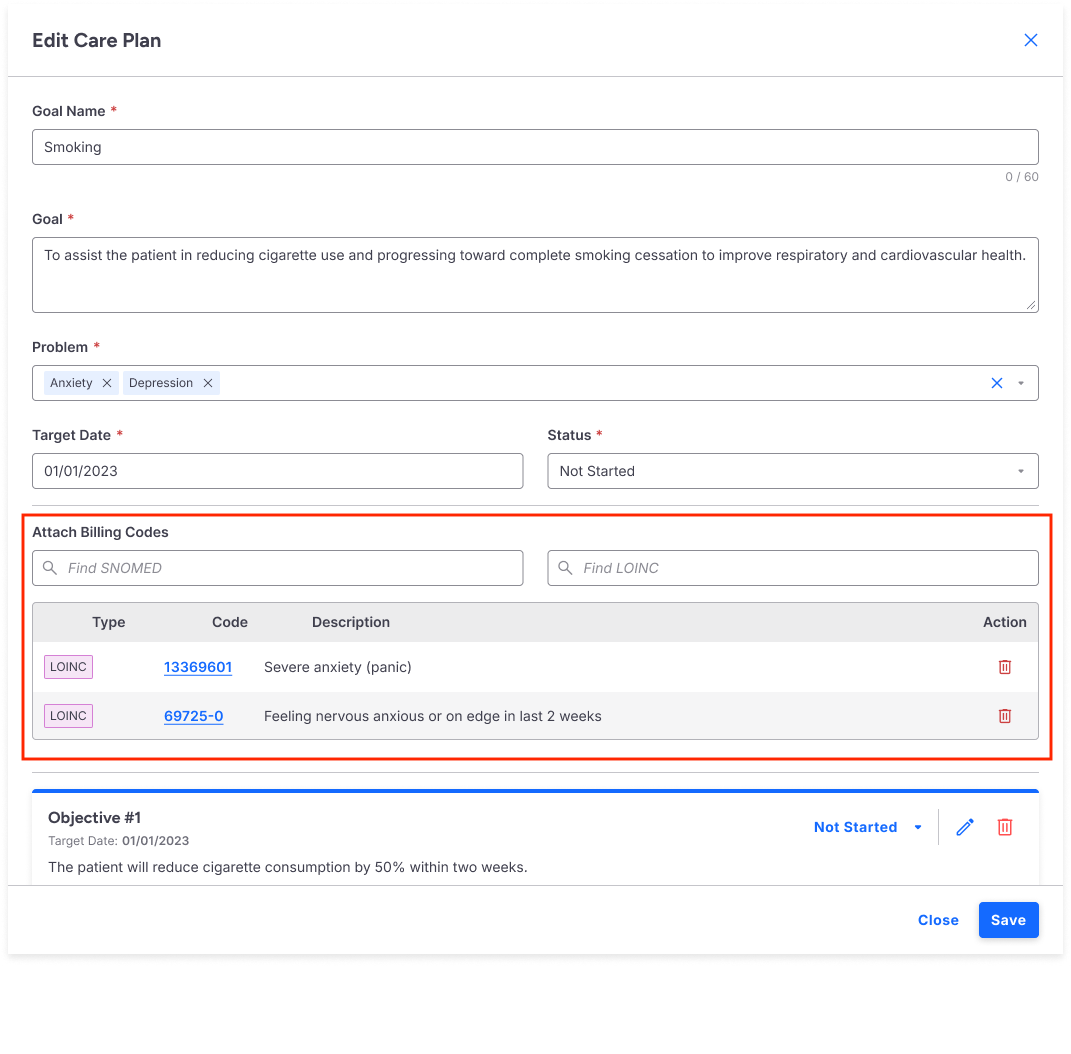Viewport: 1071px width, 1054px height.
Task: Click the Target Date field
Action: click(x=278, y=471)
